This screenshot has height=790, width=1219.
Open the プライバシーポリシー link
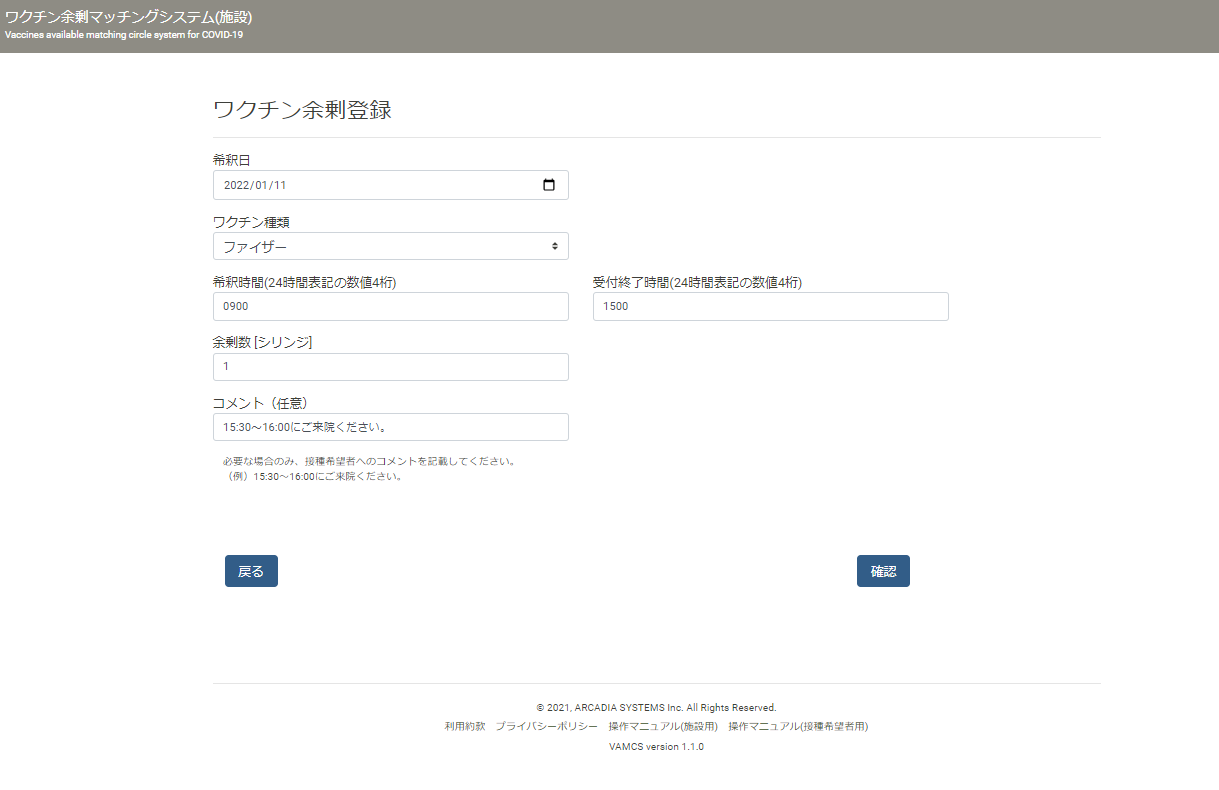coord(547,727)
